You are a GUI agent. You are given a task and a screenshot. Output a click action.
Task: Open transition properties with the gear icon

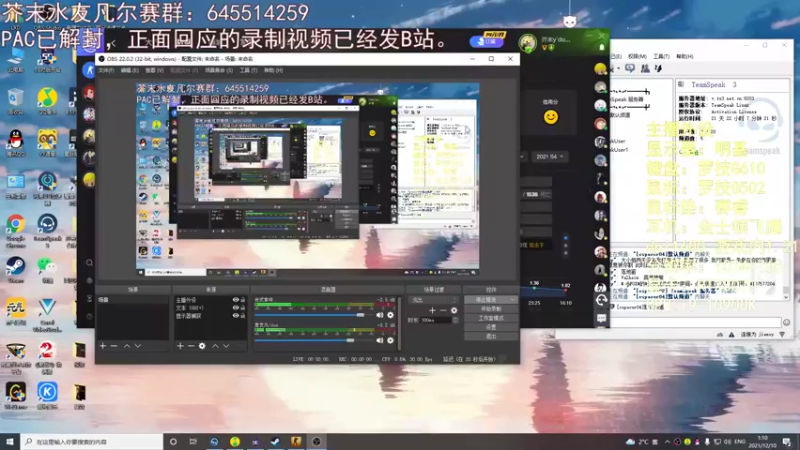[x=454, y=310]
